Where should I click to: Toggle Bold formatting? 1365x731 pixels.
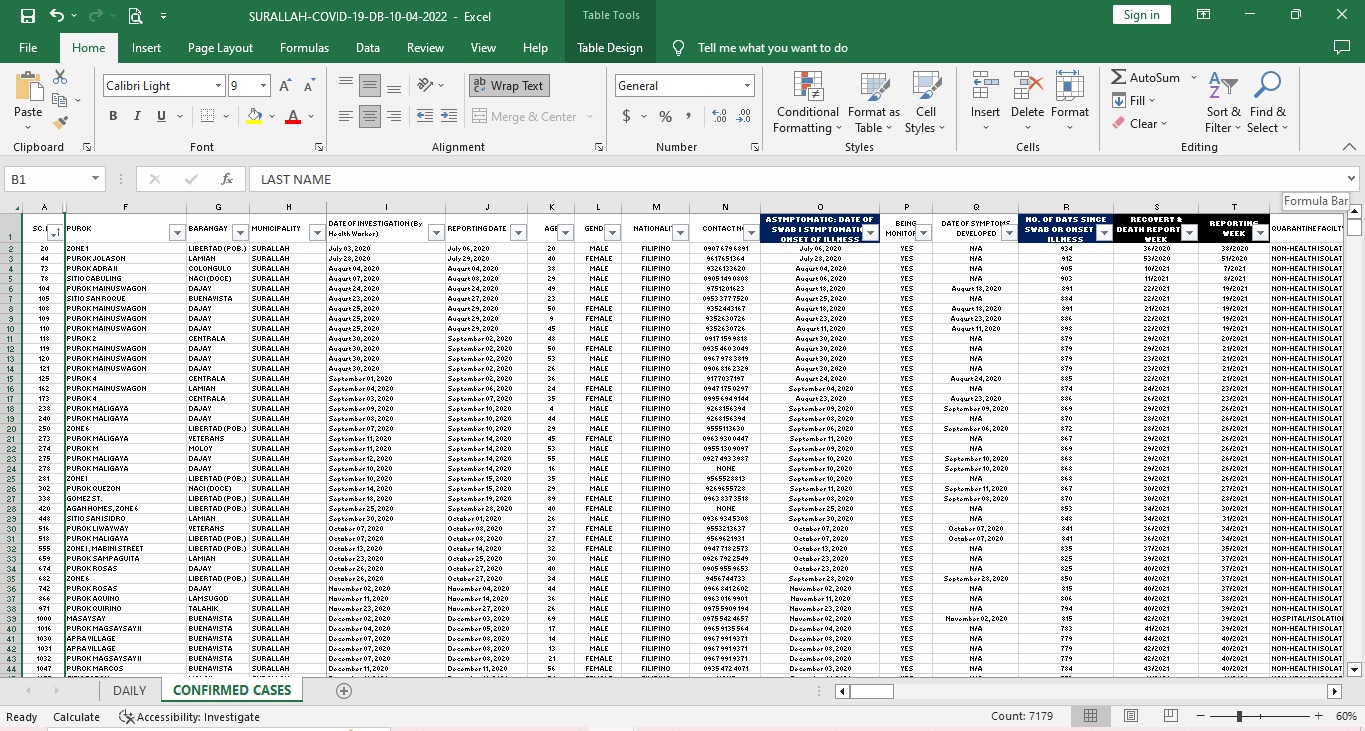tap(113, 116)
